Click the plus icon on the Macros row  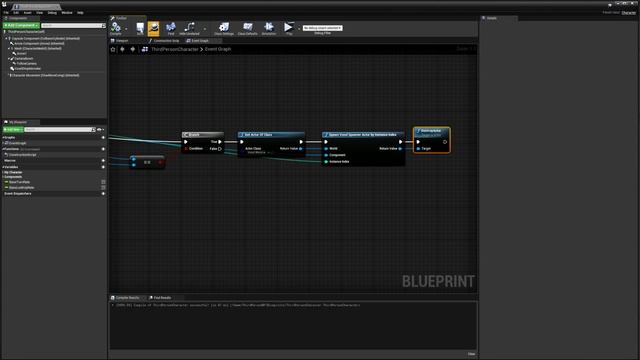point(103,160)
